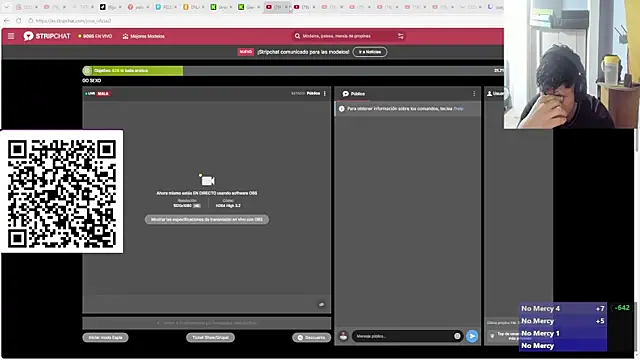The width and height of the screenshot is (640, 360).
Task: Open the browser tab search dropdown
Action: 6,7
